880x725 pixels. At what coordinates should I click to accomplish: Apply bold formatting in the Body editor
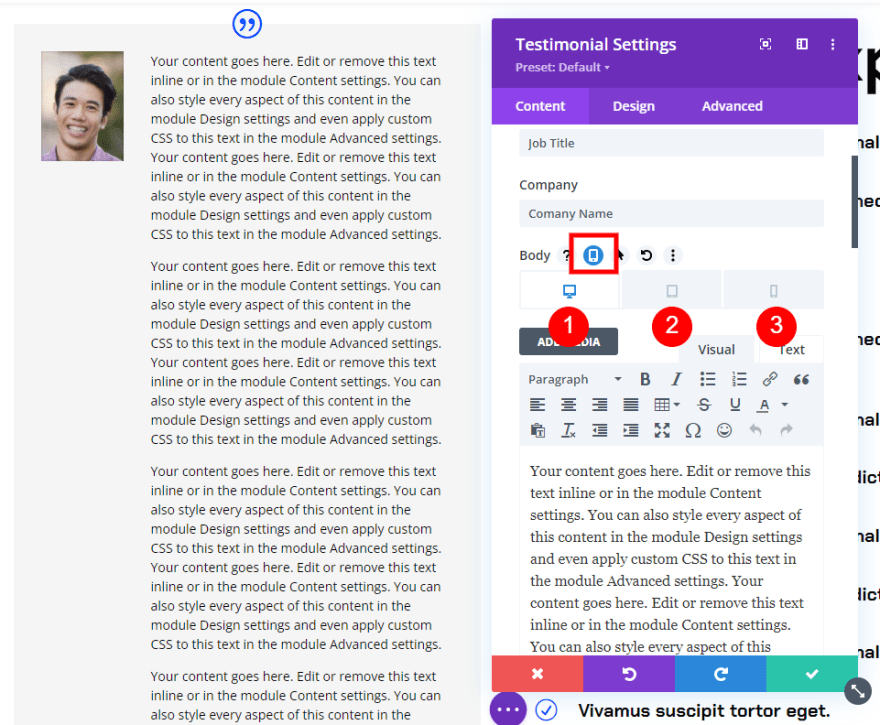[645, 379]
